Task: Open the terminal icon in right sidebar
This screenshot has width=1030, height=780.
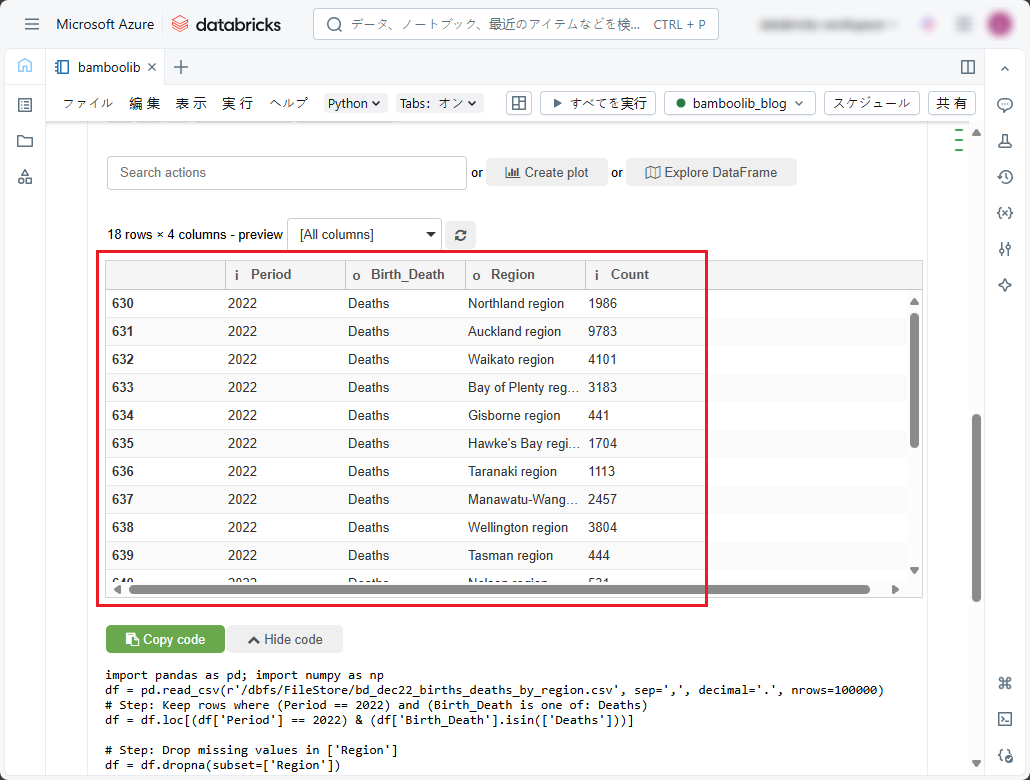Action: (x=1005, y=719)
